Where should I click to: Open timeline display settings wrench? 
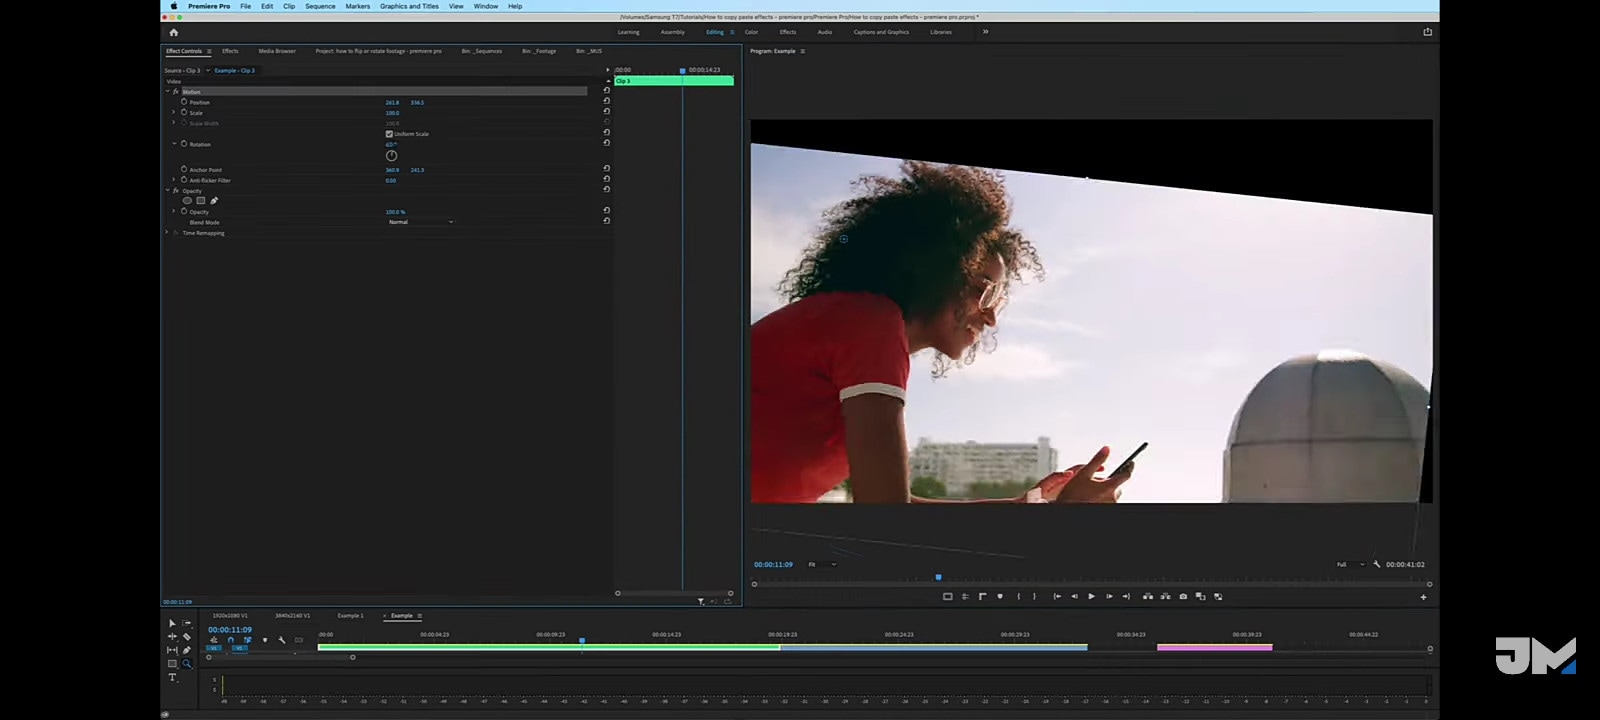click(x=282, y=640)
